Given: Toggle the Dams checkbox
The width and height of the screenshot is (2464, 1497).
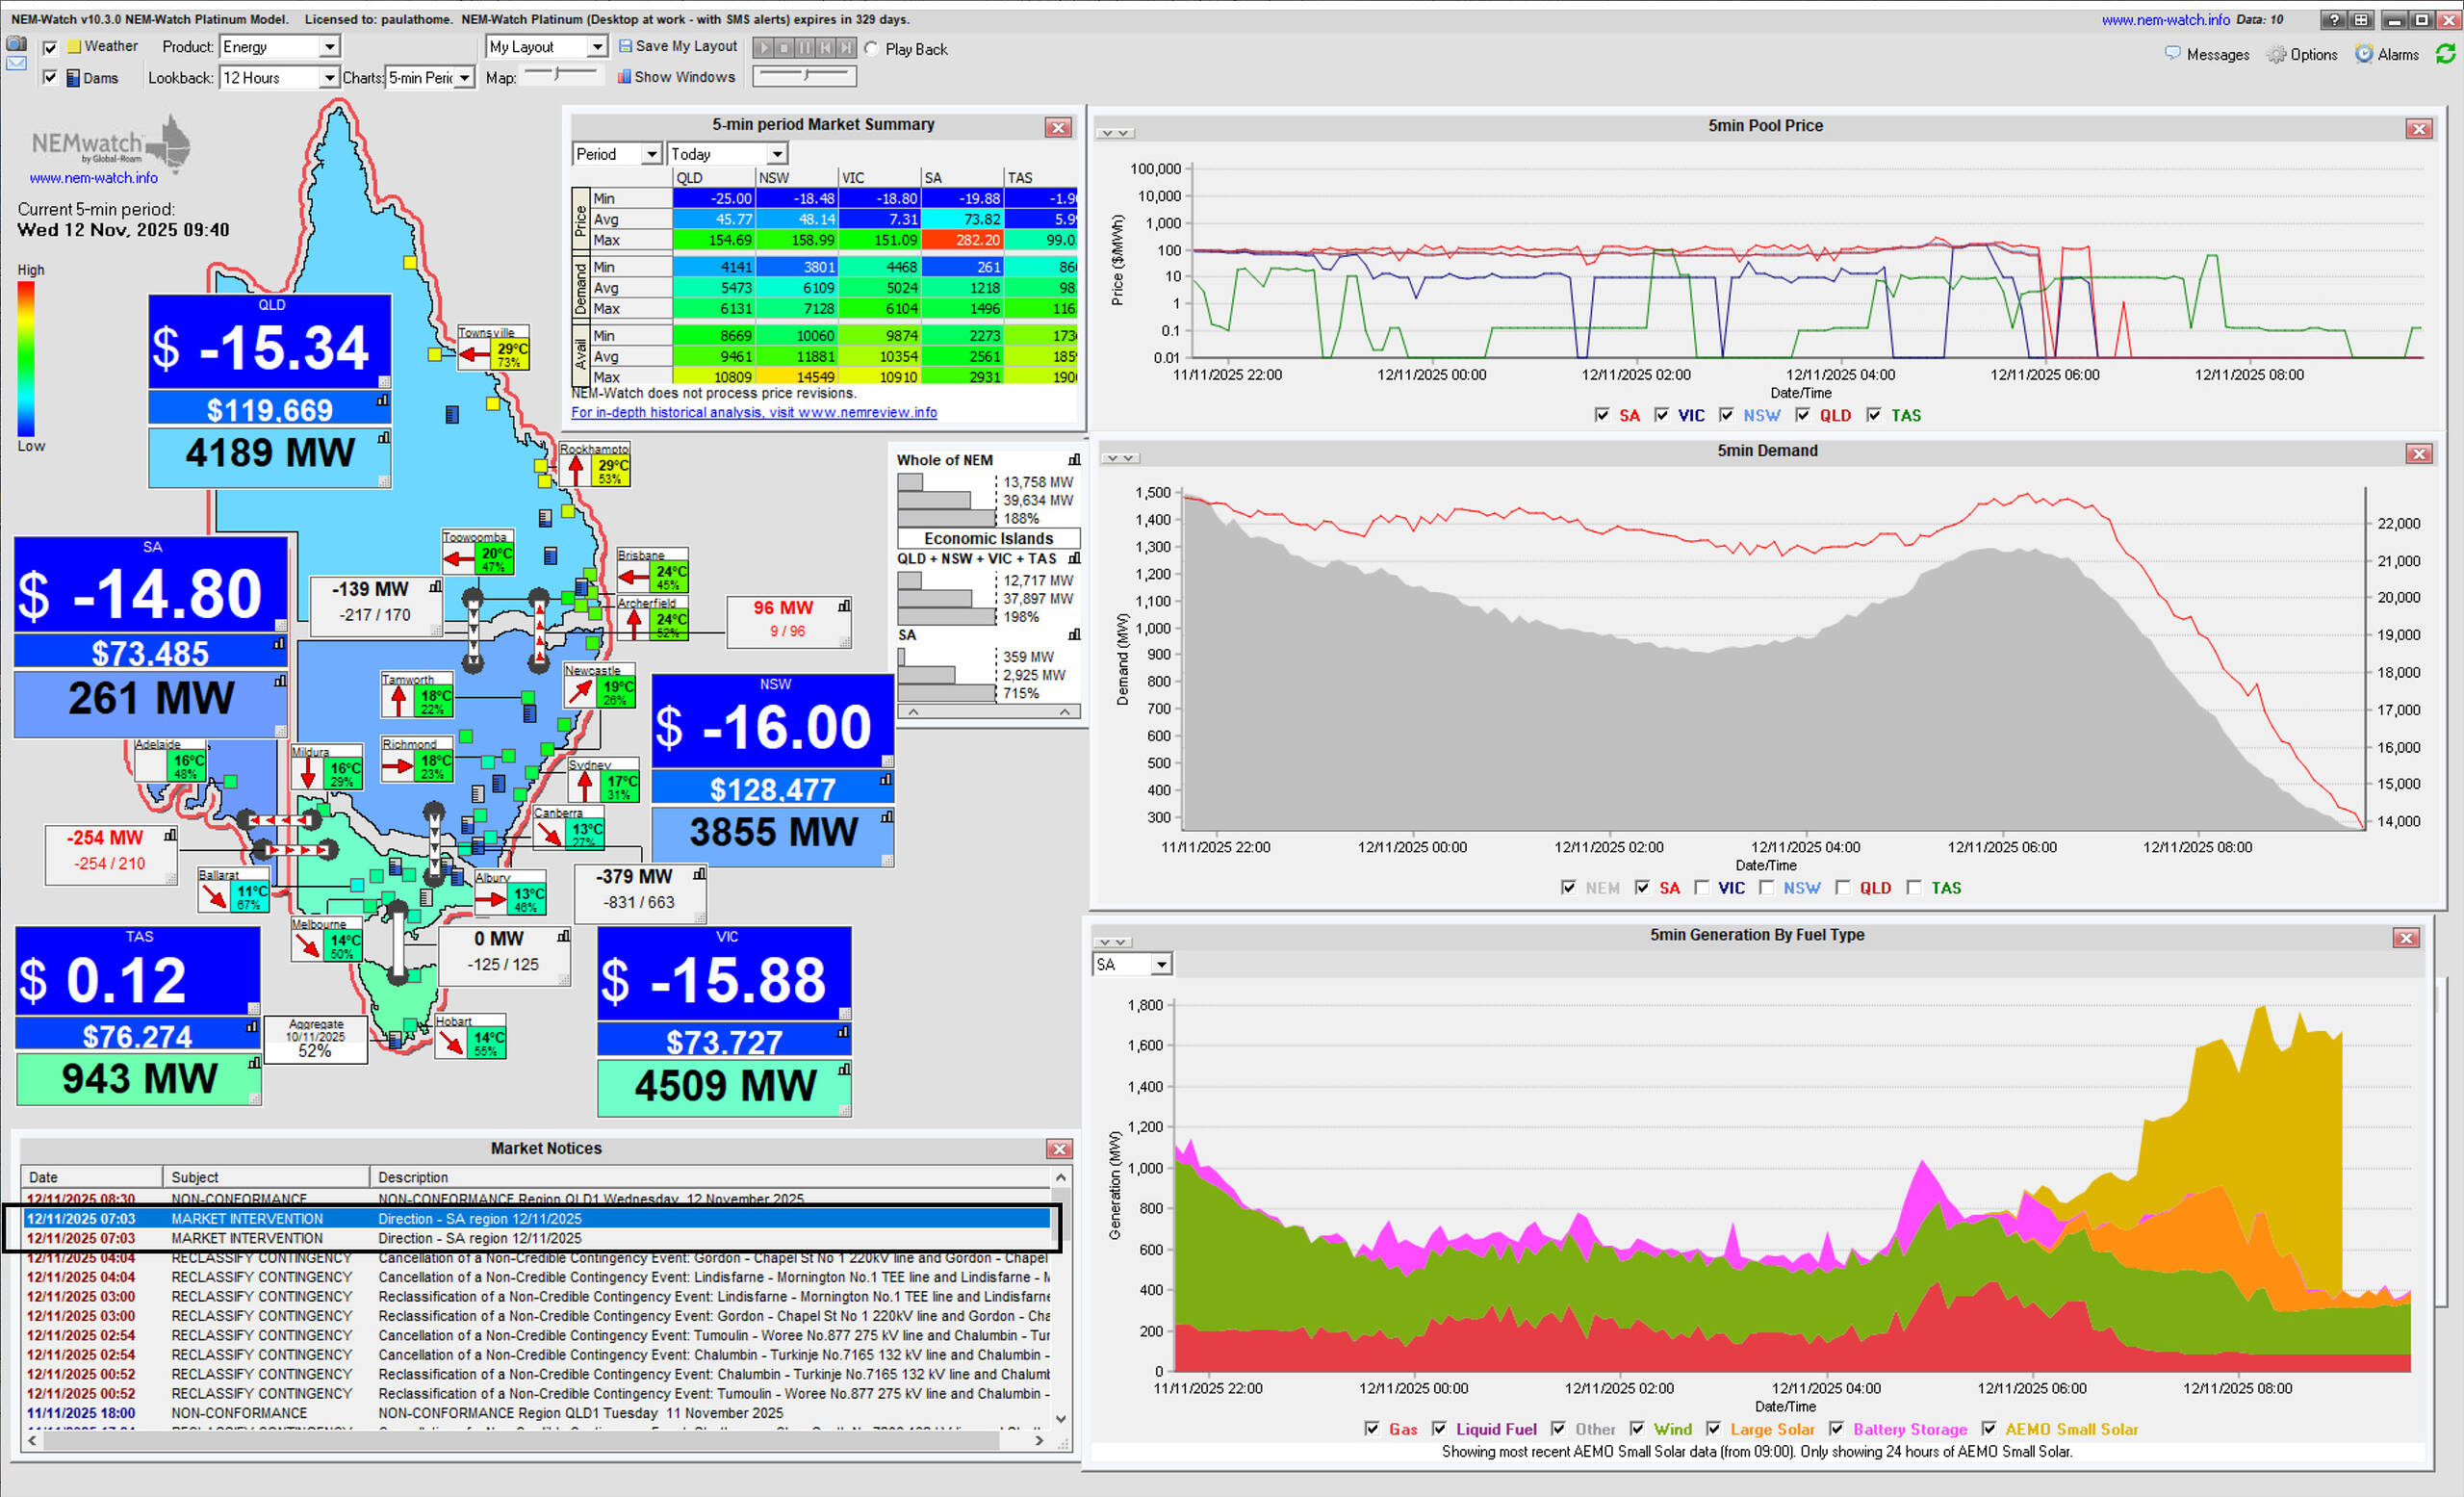Looking at the screenshot, I should pos(50,78).
